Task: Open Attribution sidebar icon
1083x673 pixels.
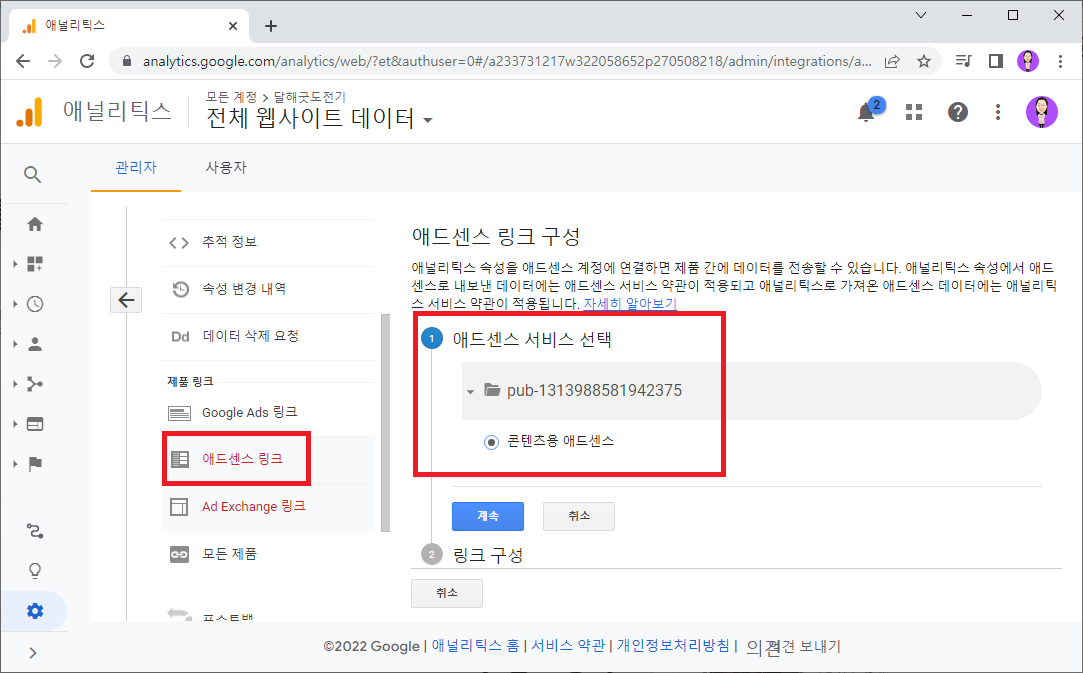Action: pyautogui.click(x=35, y=531)
